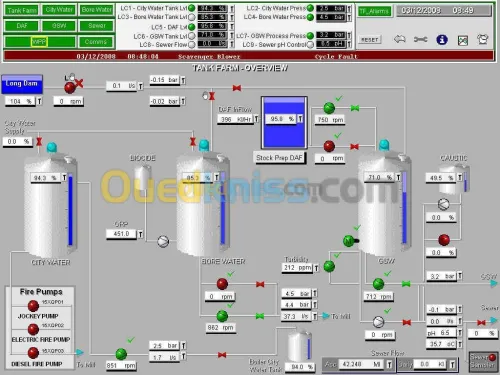Click the Long Dam blue button
The image size is (500, 375).
point(22,84)
